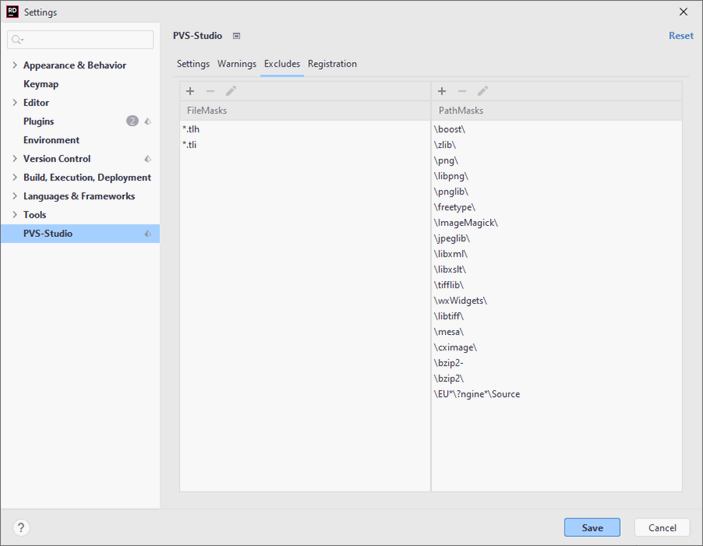
Task: Click the Reset link
Action: [x=680, y=36]
